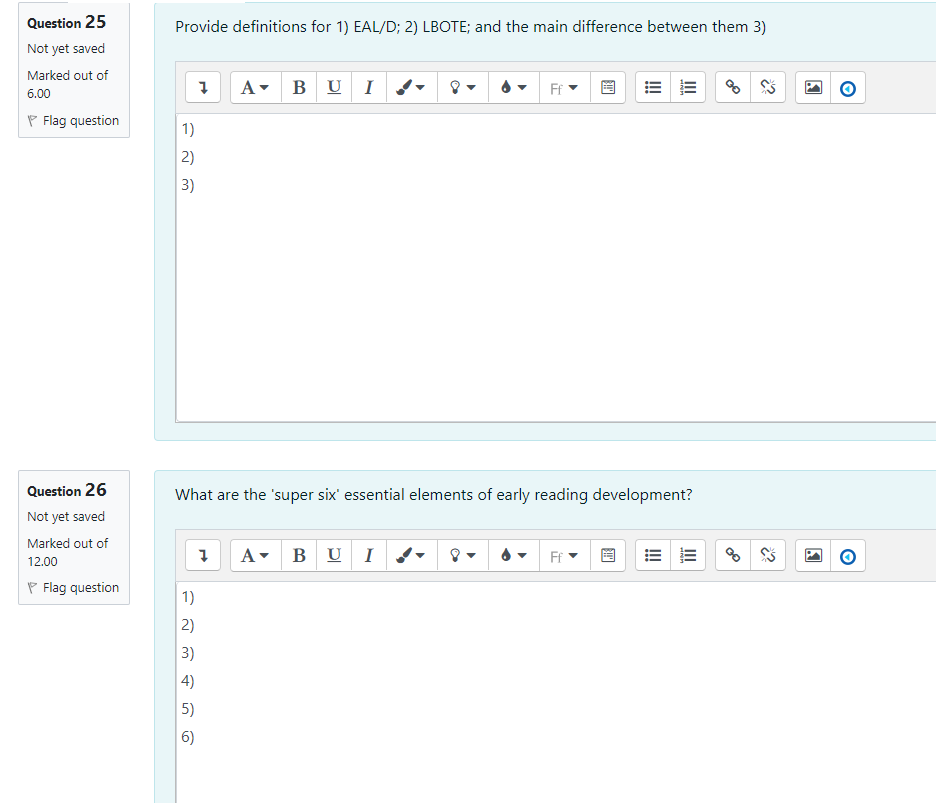Toggle the expanded toolbar for Question 25
Viewport: 936px width, 803px height.
click(x=203, y=87)
